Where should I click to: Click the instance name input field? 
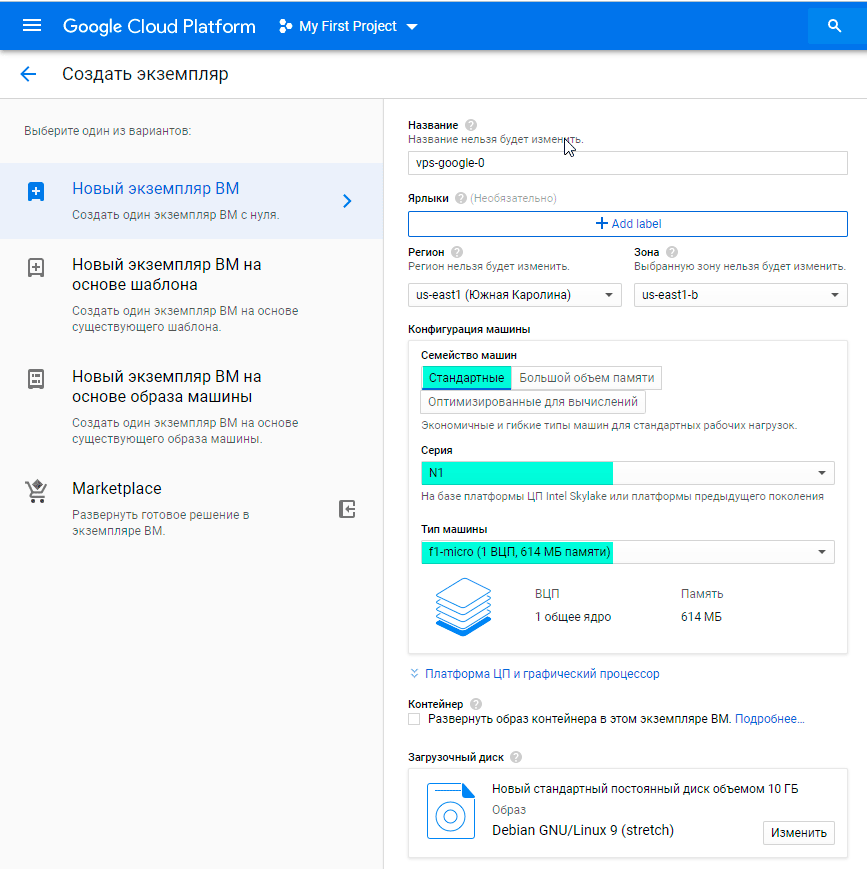click(627, 163)
